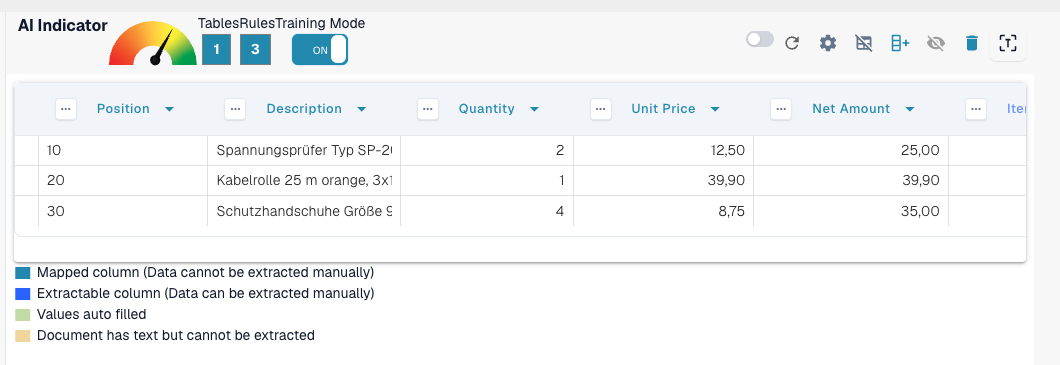Click the Description column header label
Viewport: 1060px width, 365px height.
click(304, 109)
